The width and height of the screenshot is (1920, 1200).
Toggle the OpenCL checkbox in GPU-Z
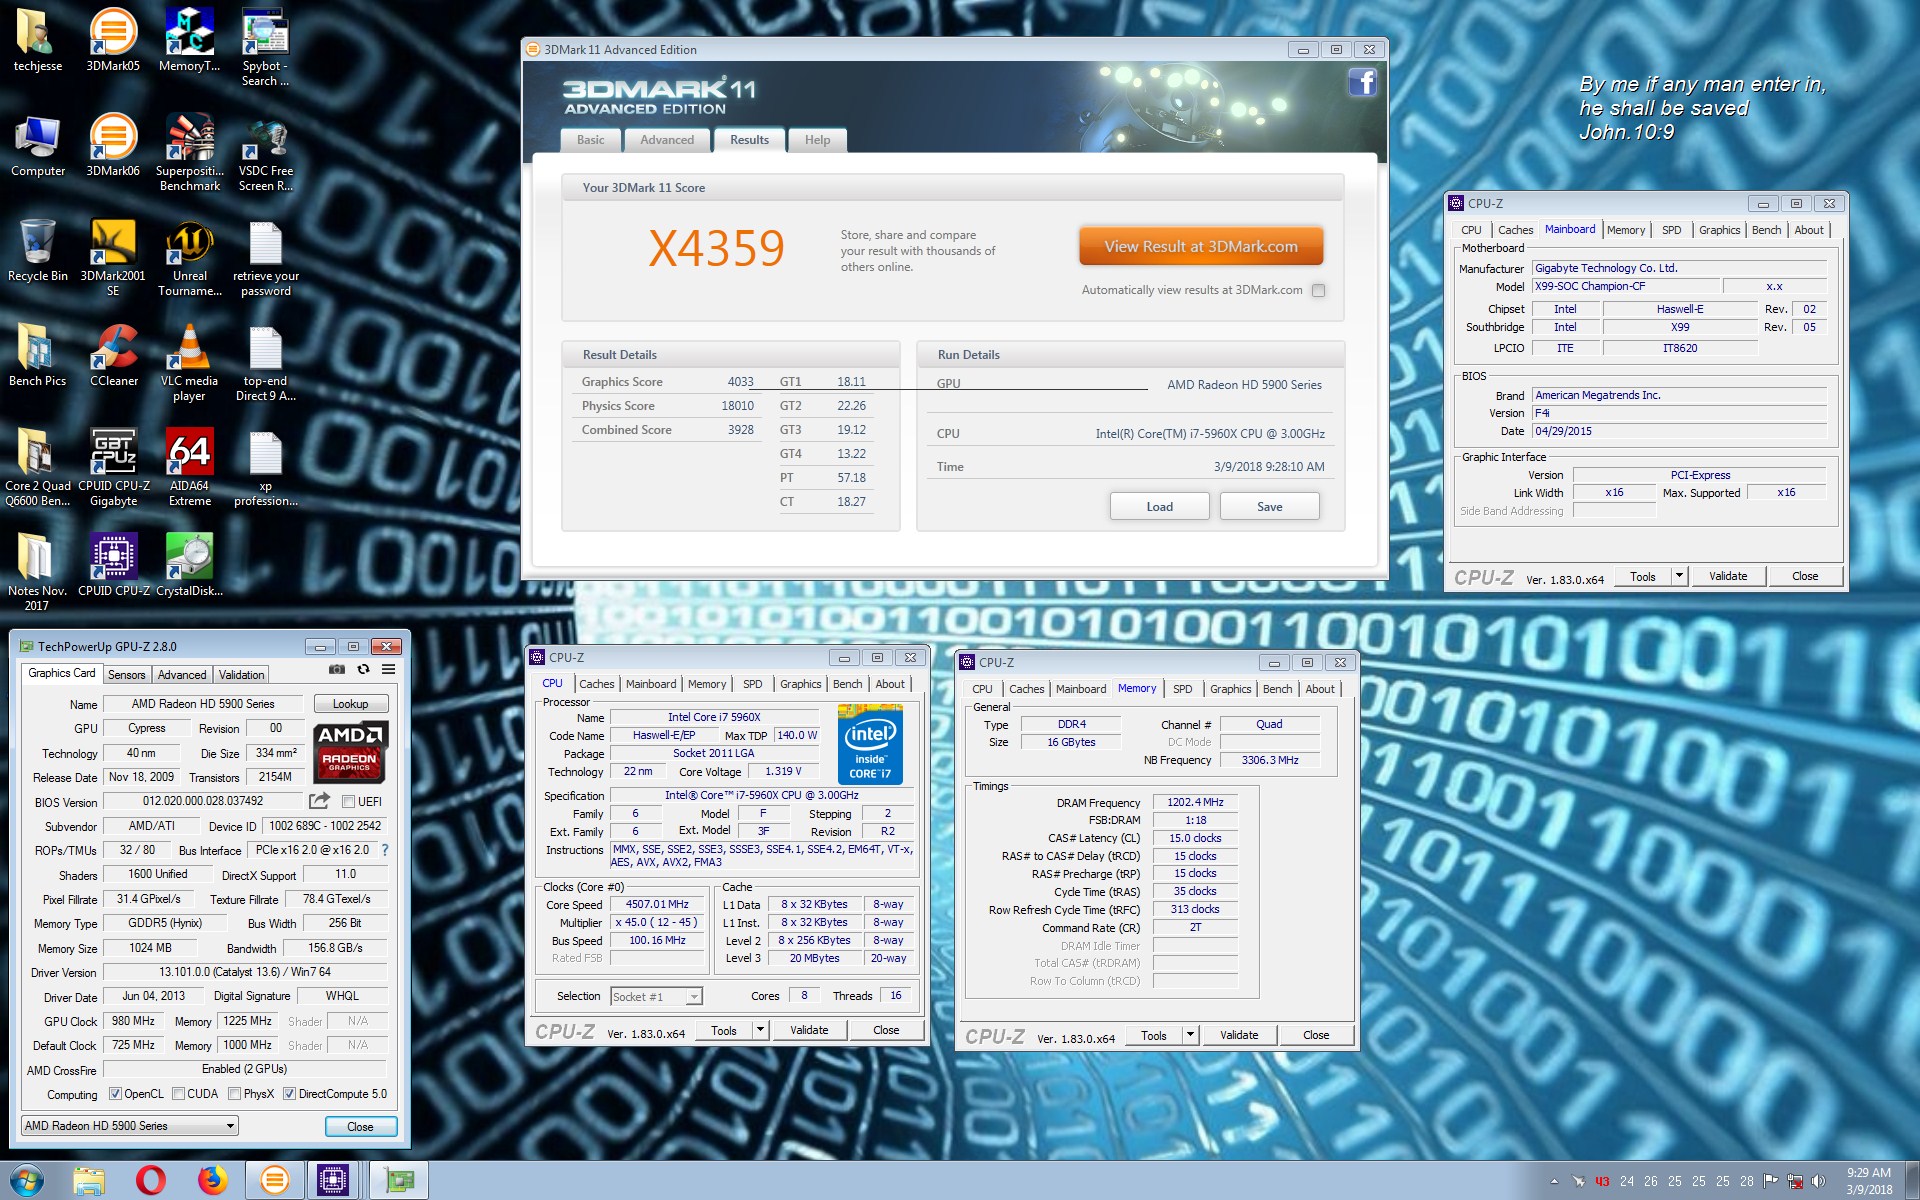pos(115,1094)
